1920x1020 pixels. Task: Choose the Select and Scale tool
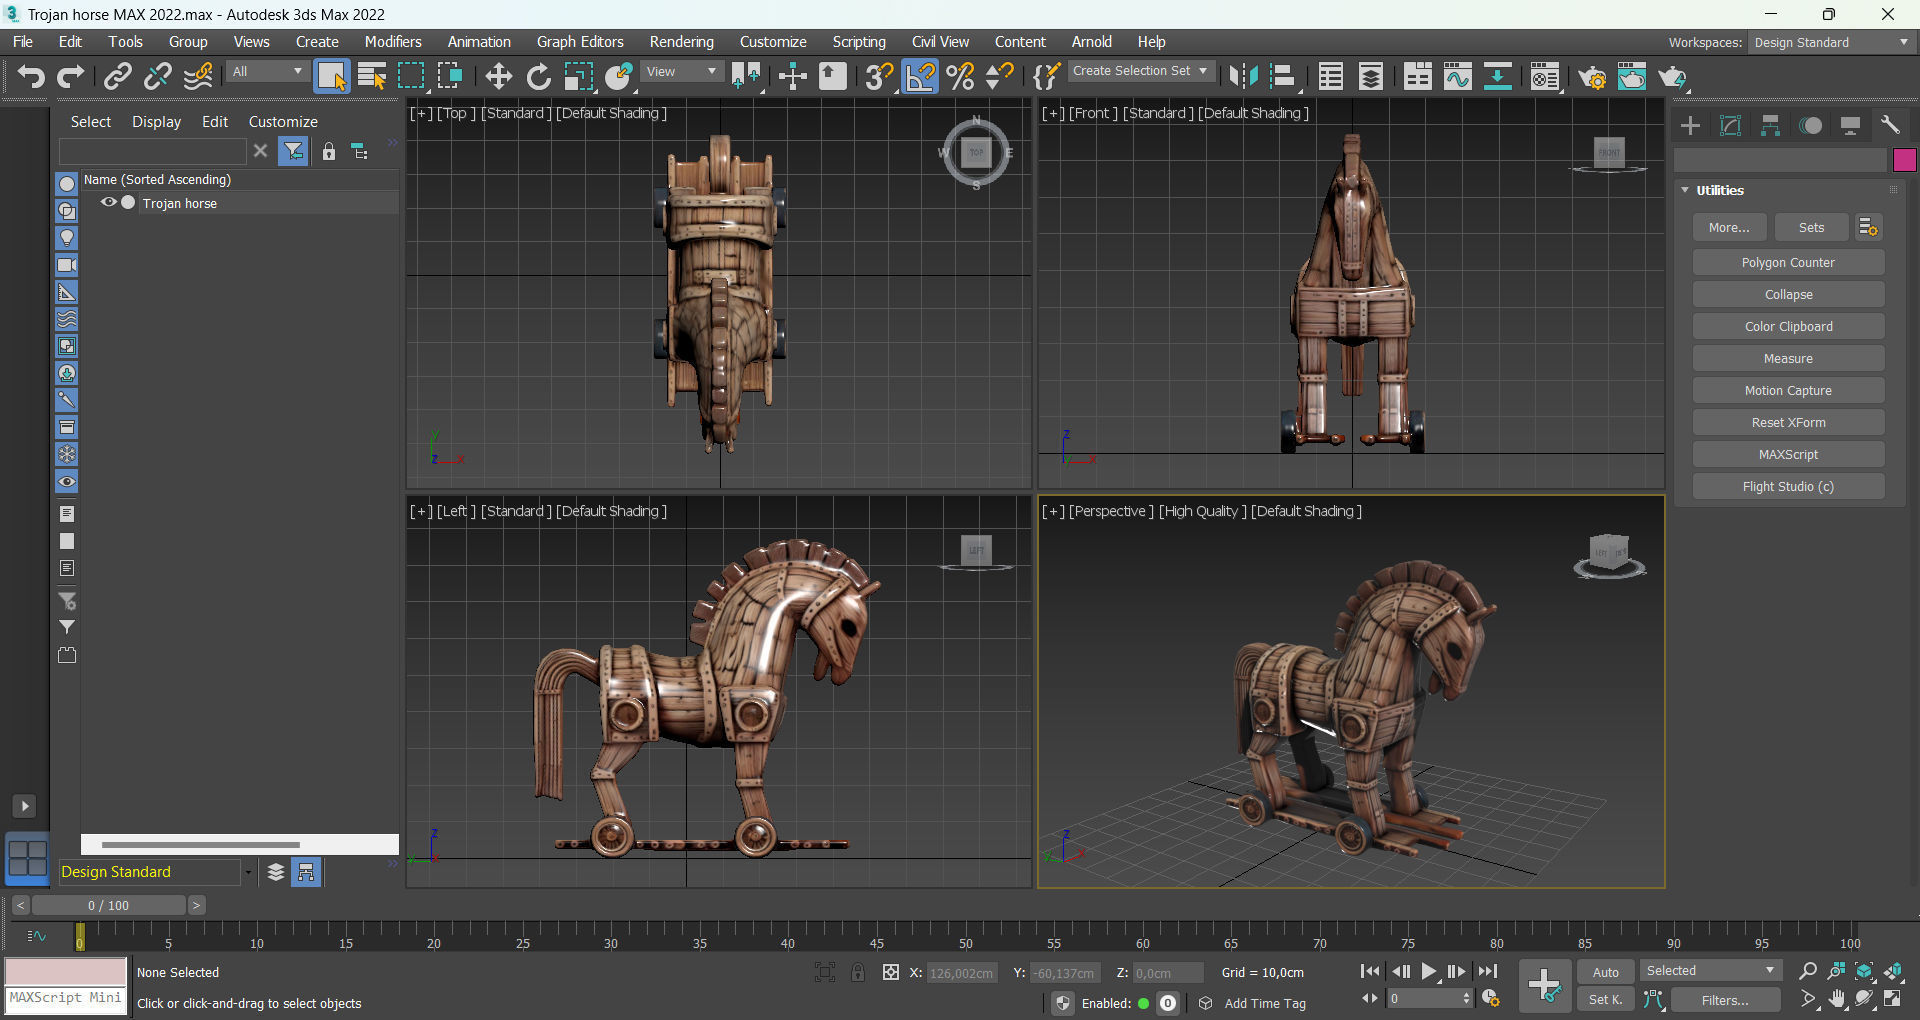point(579,76)
